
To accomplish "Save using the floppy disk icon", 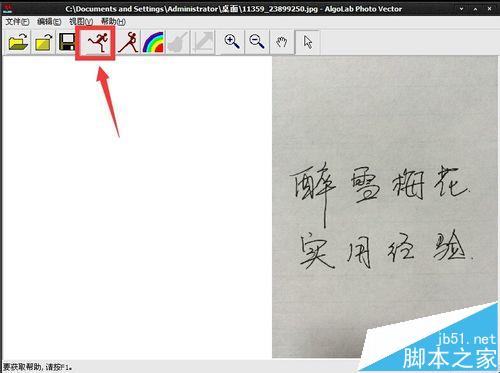I will click(x=67, y=42).
